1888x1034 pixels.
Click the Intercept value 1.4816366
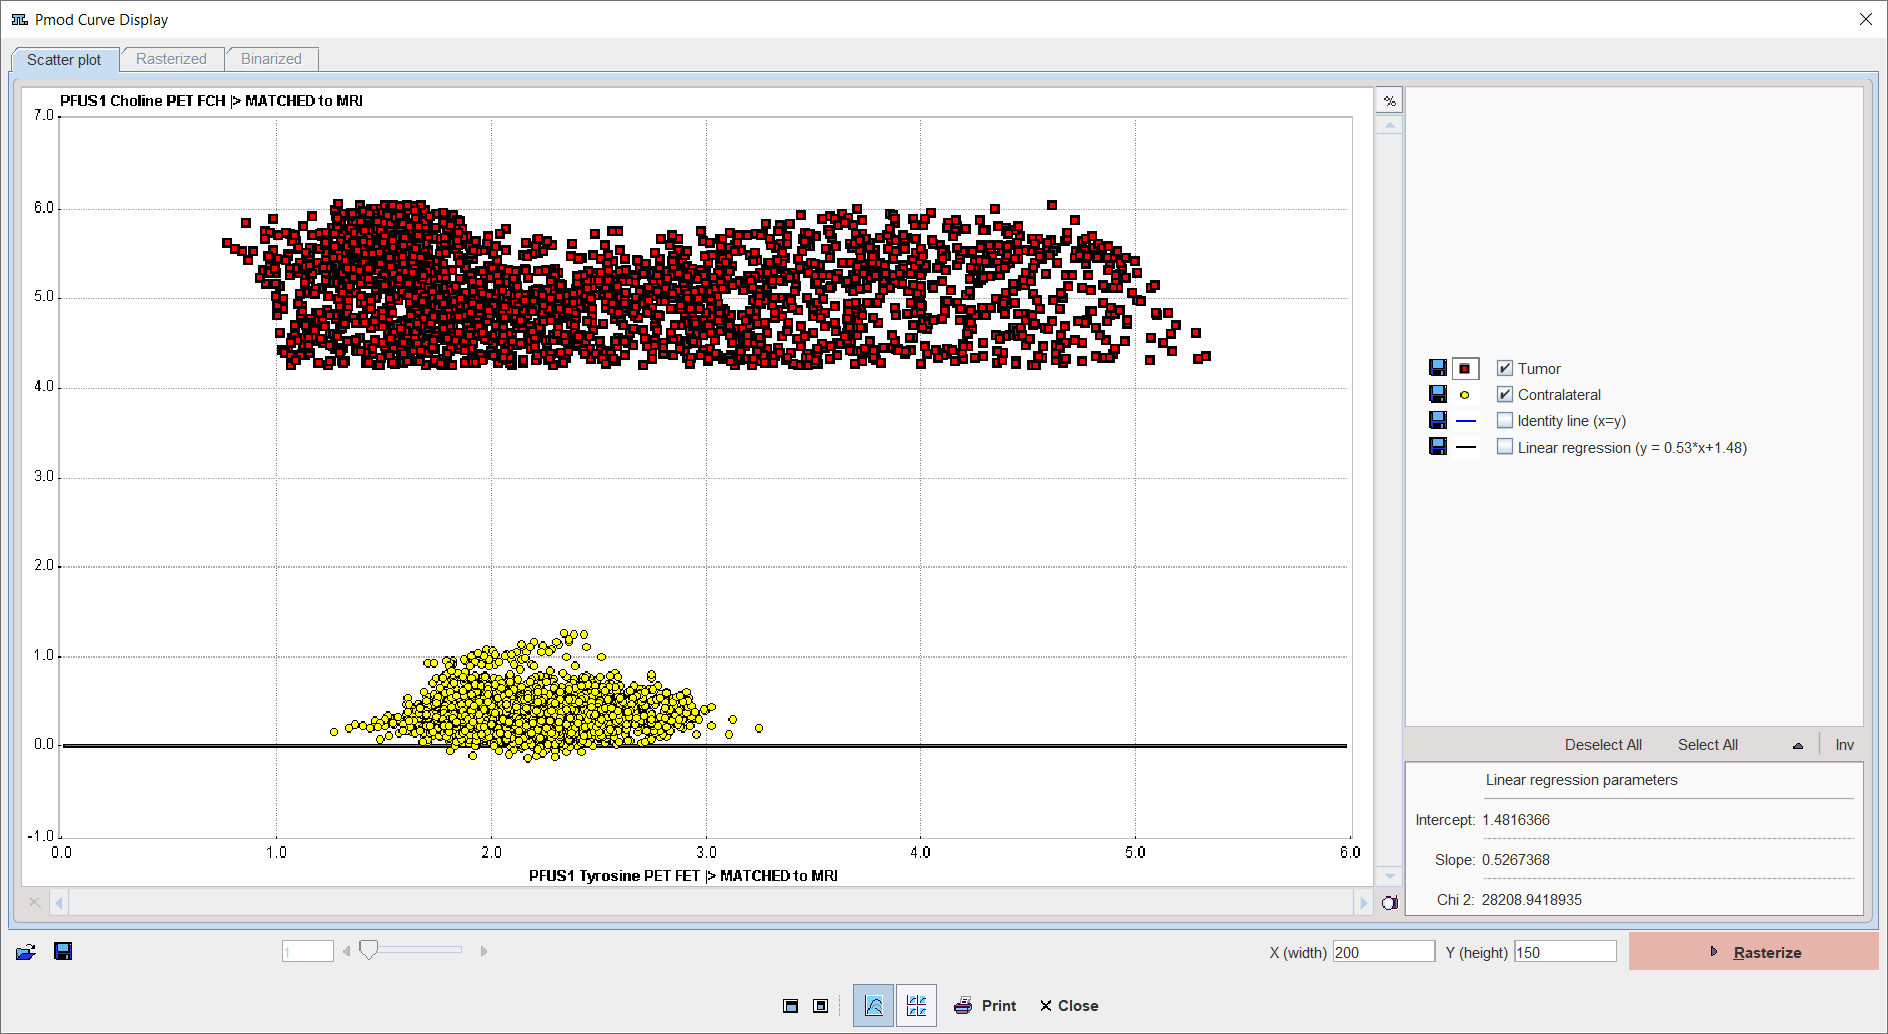(1516, 820)
